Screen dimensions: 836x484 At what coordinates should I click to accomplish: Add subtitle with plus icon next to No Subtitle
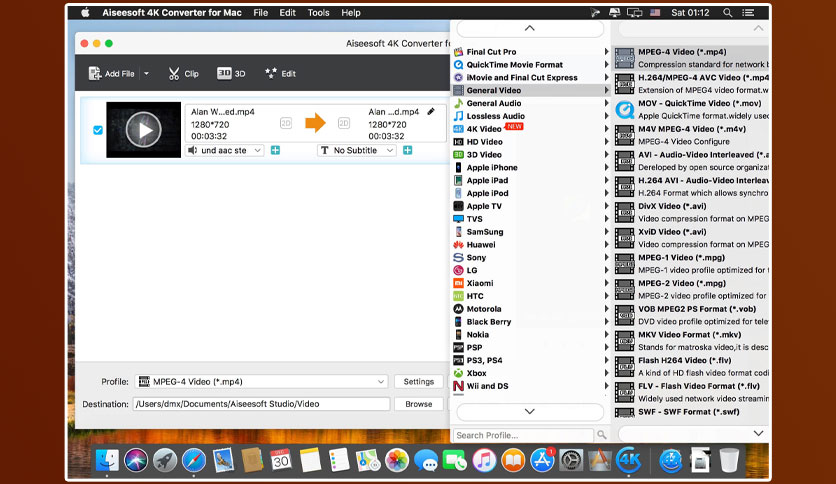(x=407, y=150)
